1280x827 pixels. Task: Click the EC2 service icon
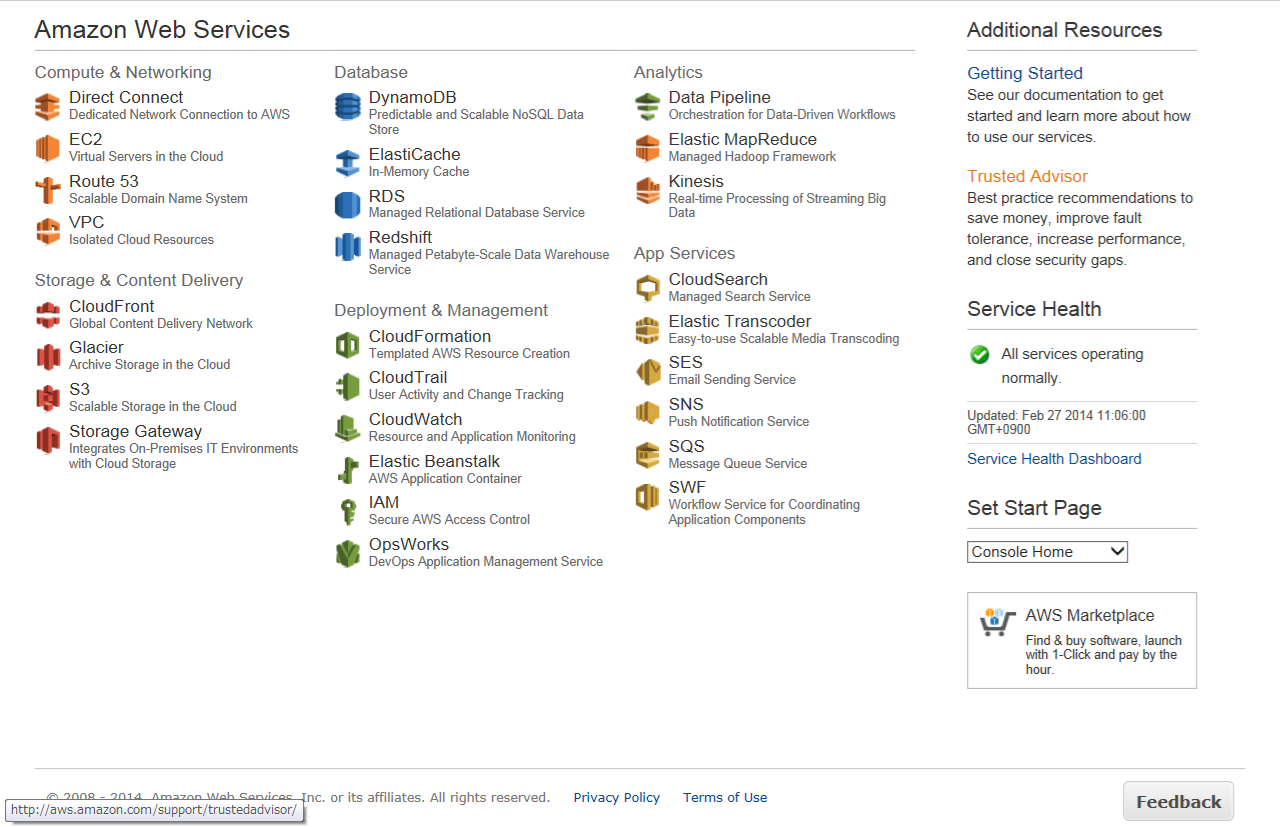point(48,148)
